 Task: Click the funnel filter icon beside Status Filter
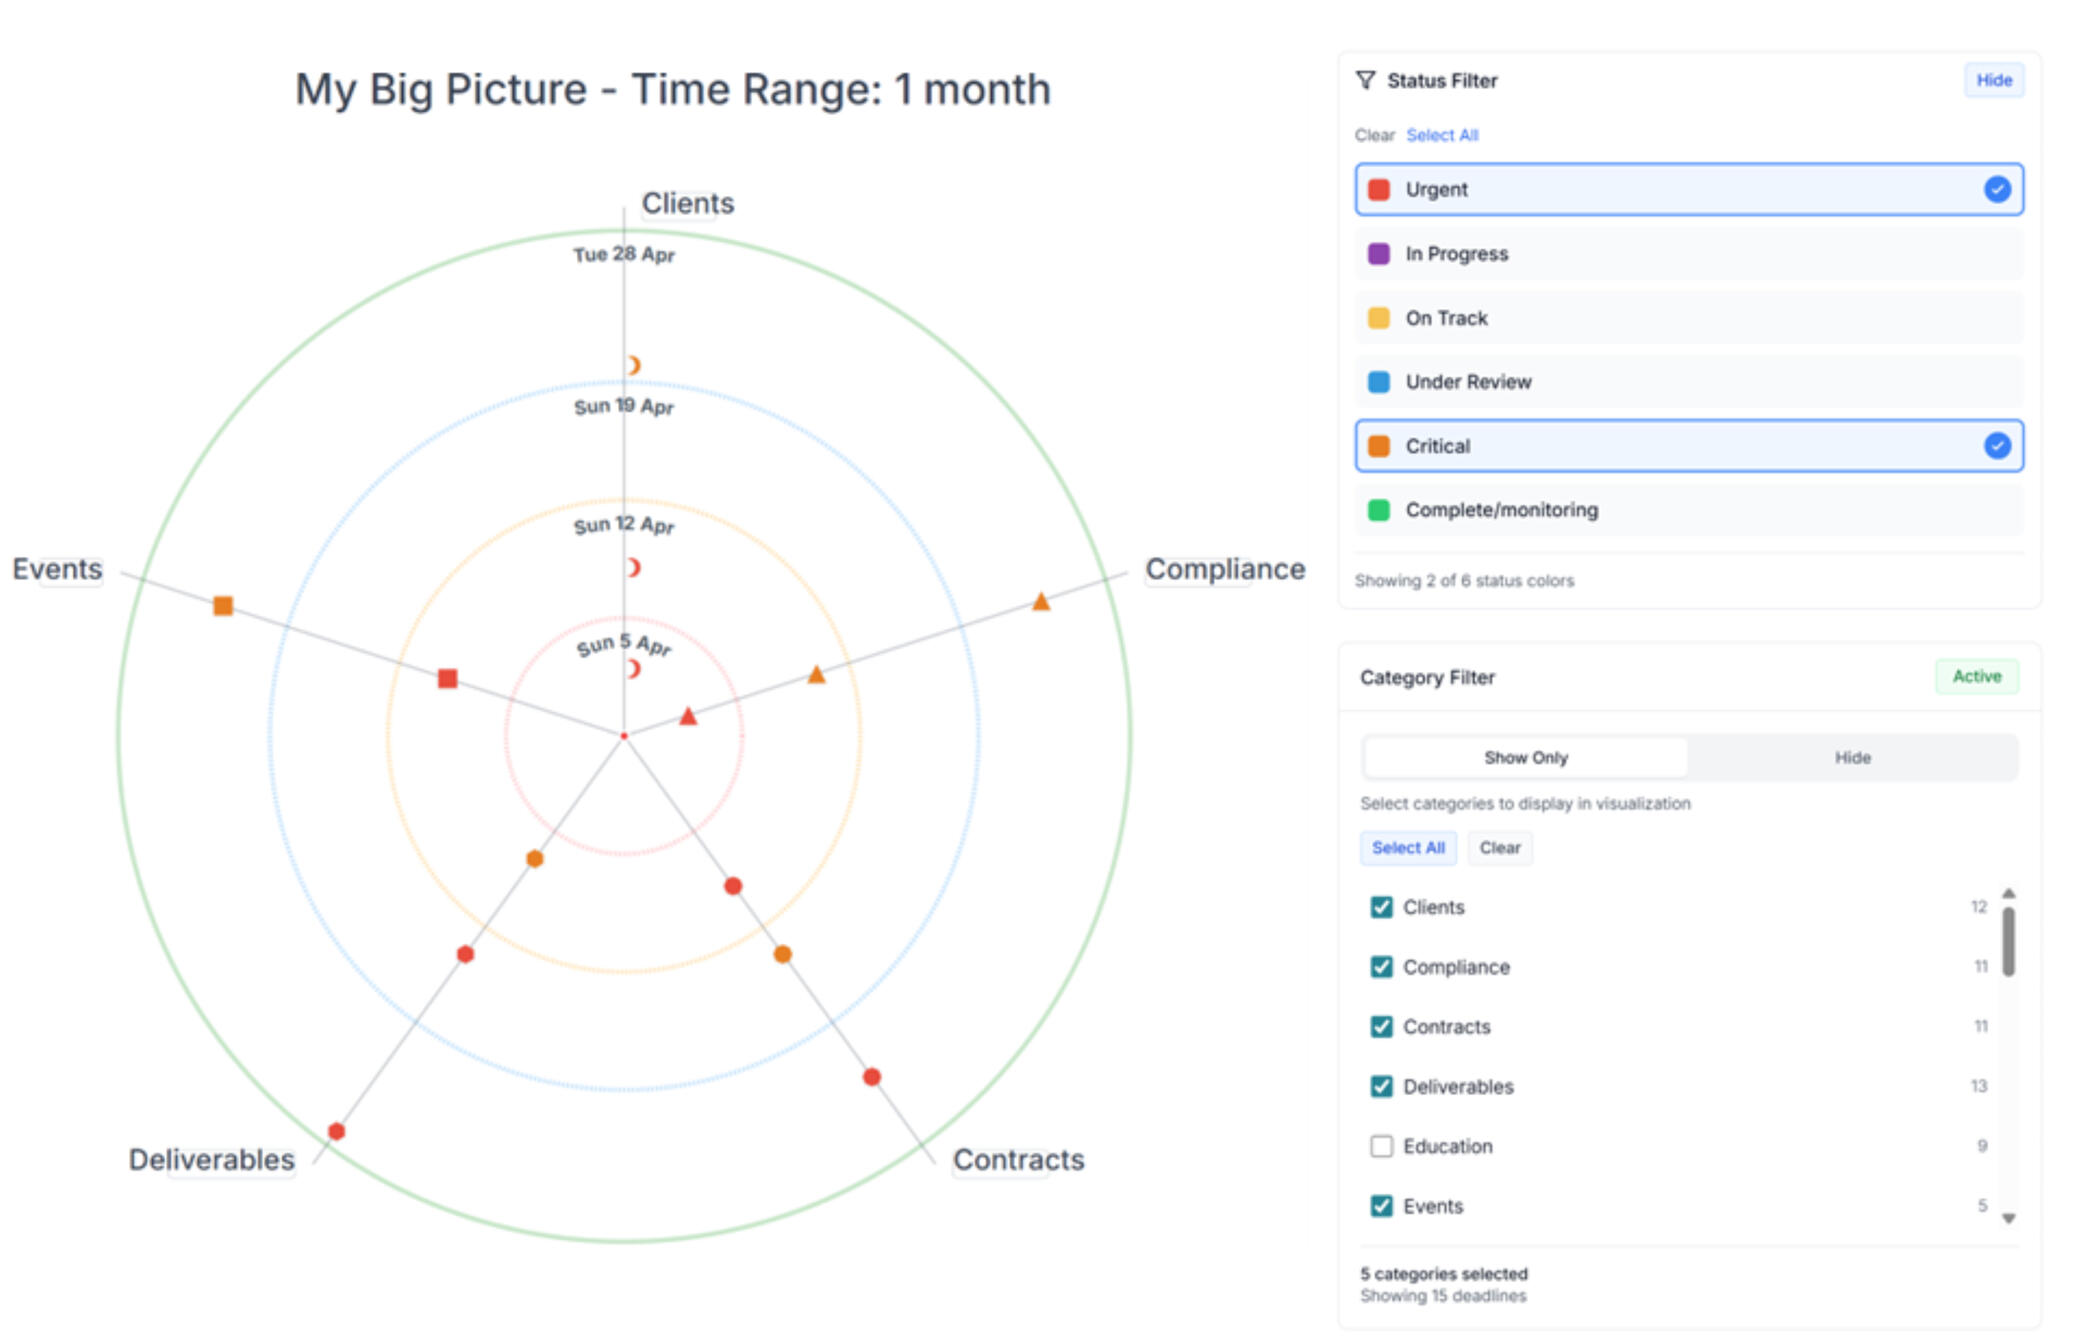coord(1366,80)
